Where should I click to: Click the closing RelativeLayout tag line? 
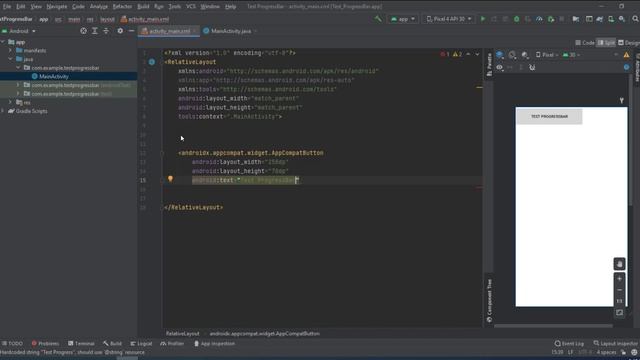click(193, 207)
